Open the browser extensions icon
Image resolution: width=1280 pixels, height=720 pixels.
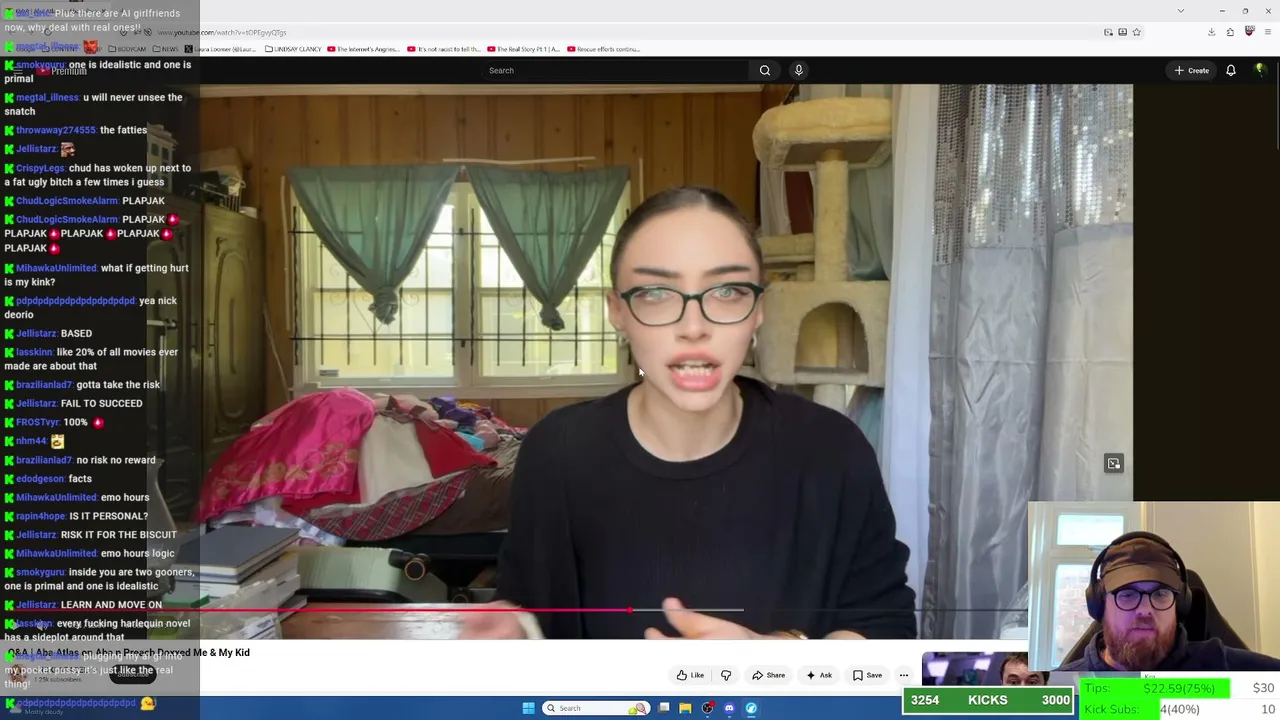1229,32
